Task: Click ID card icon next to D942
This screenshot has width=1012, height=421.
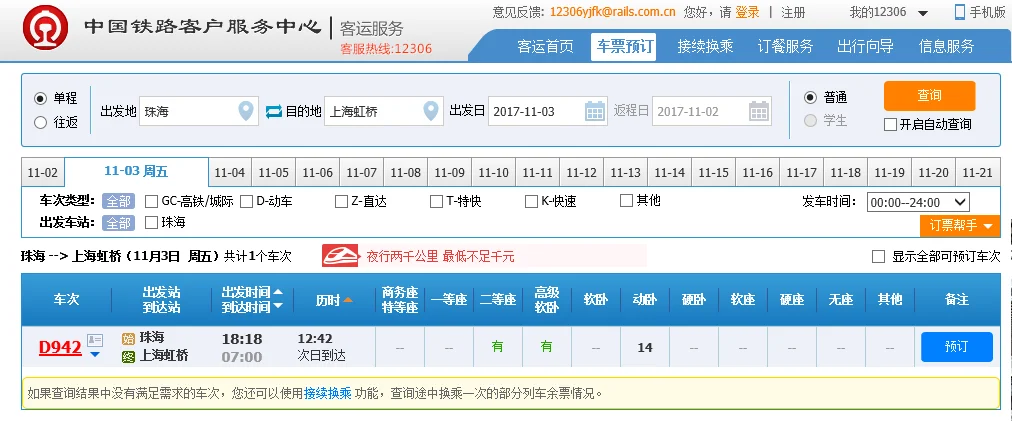Action: pos(95,340)
